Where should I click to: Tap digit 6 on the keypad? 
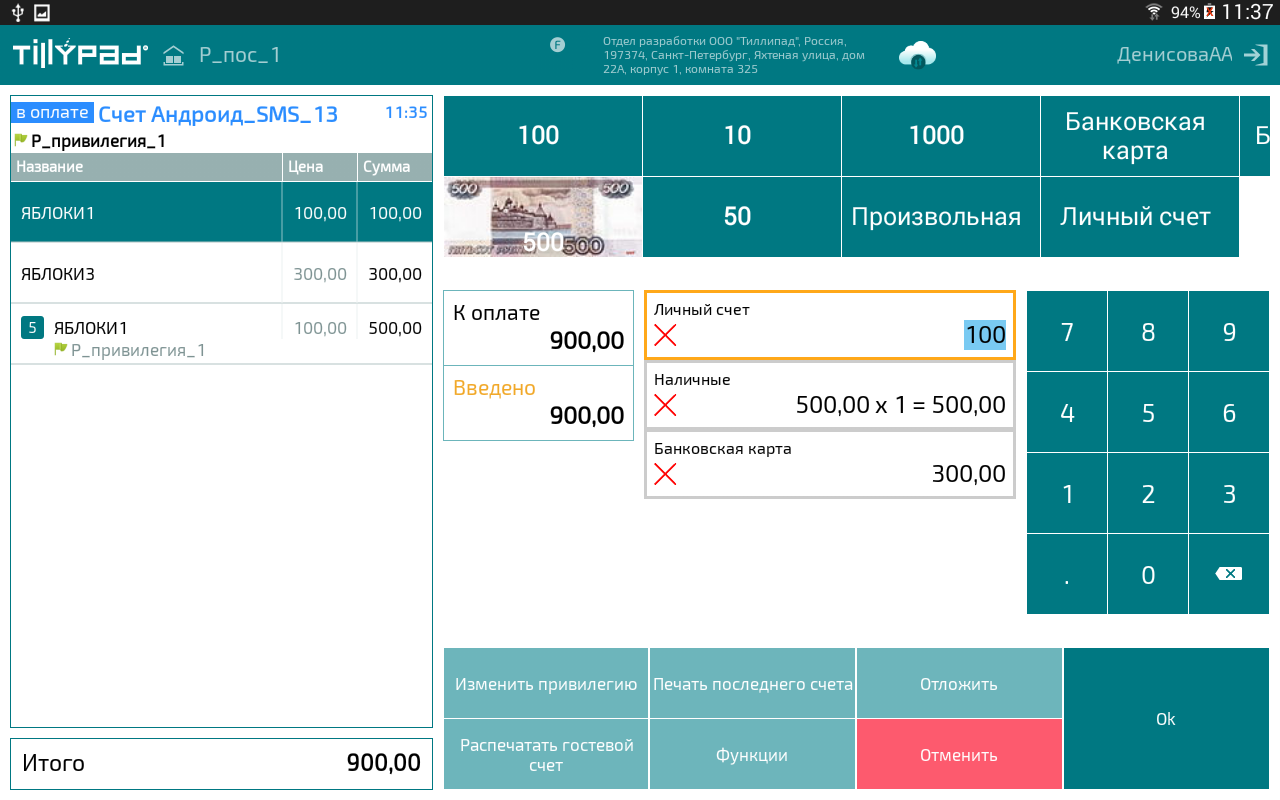point(1229,413)
